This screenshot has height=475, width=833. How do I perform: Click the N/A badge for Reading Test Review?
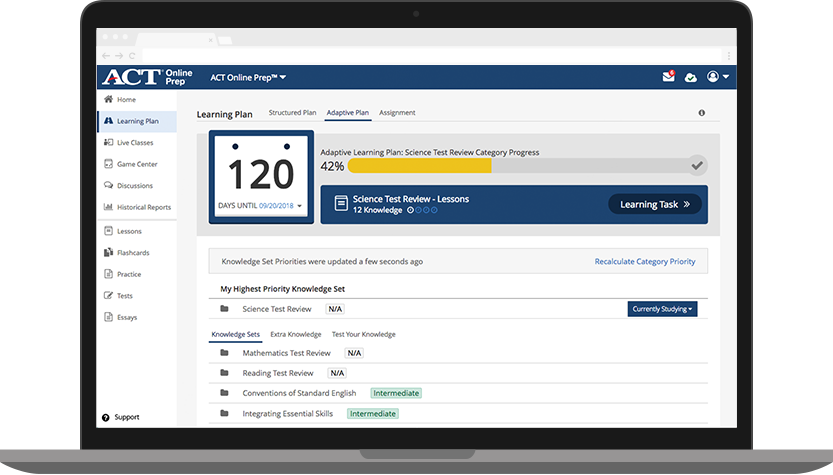pos(337,373)
